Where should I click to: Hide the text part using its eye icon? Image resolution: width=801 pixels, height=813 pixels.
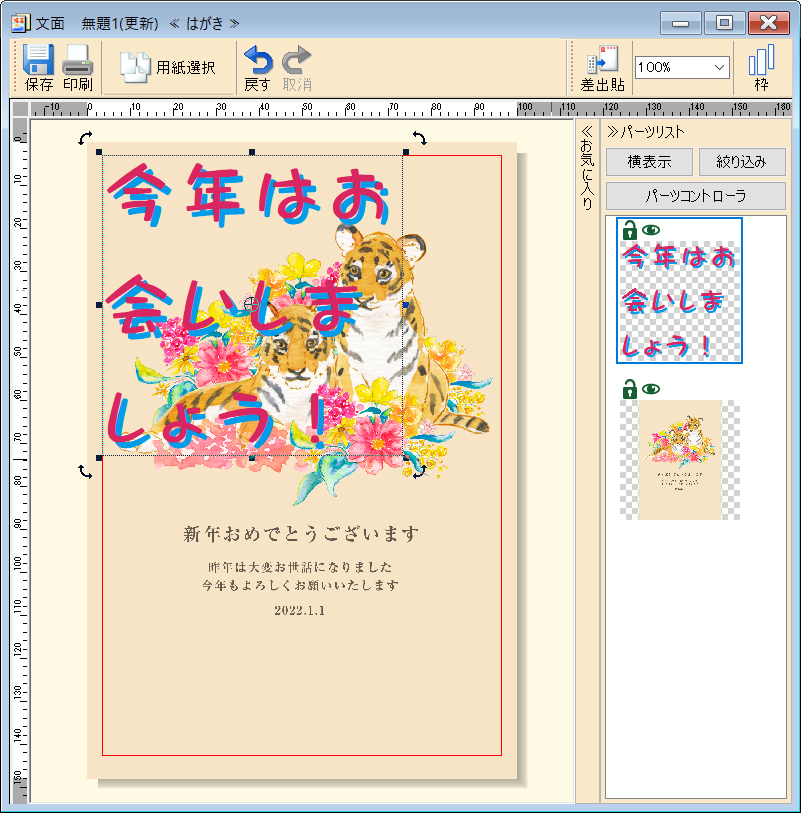tap(651, 230)
